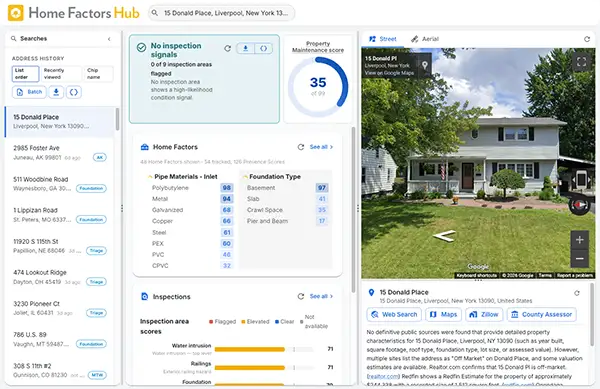This screenshot has height=389, width=600.
Task: Click the Clear legend blue swatch
Action: 277,322
